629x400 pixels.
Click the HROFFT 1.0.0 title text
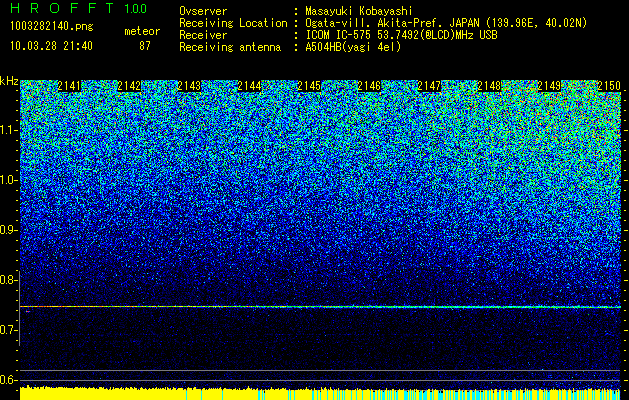click(79, 8)
